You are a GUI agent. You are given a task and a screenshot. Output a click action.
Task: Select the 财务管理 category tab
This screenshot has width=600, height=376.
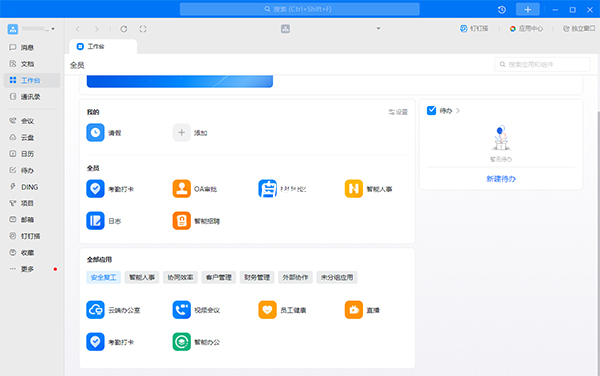[257, 277]
